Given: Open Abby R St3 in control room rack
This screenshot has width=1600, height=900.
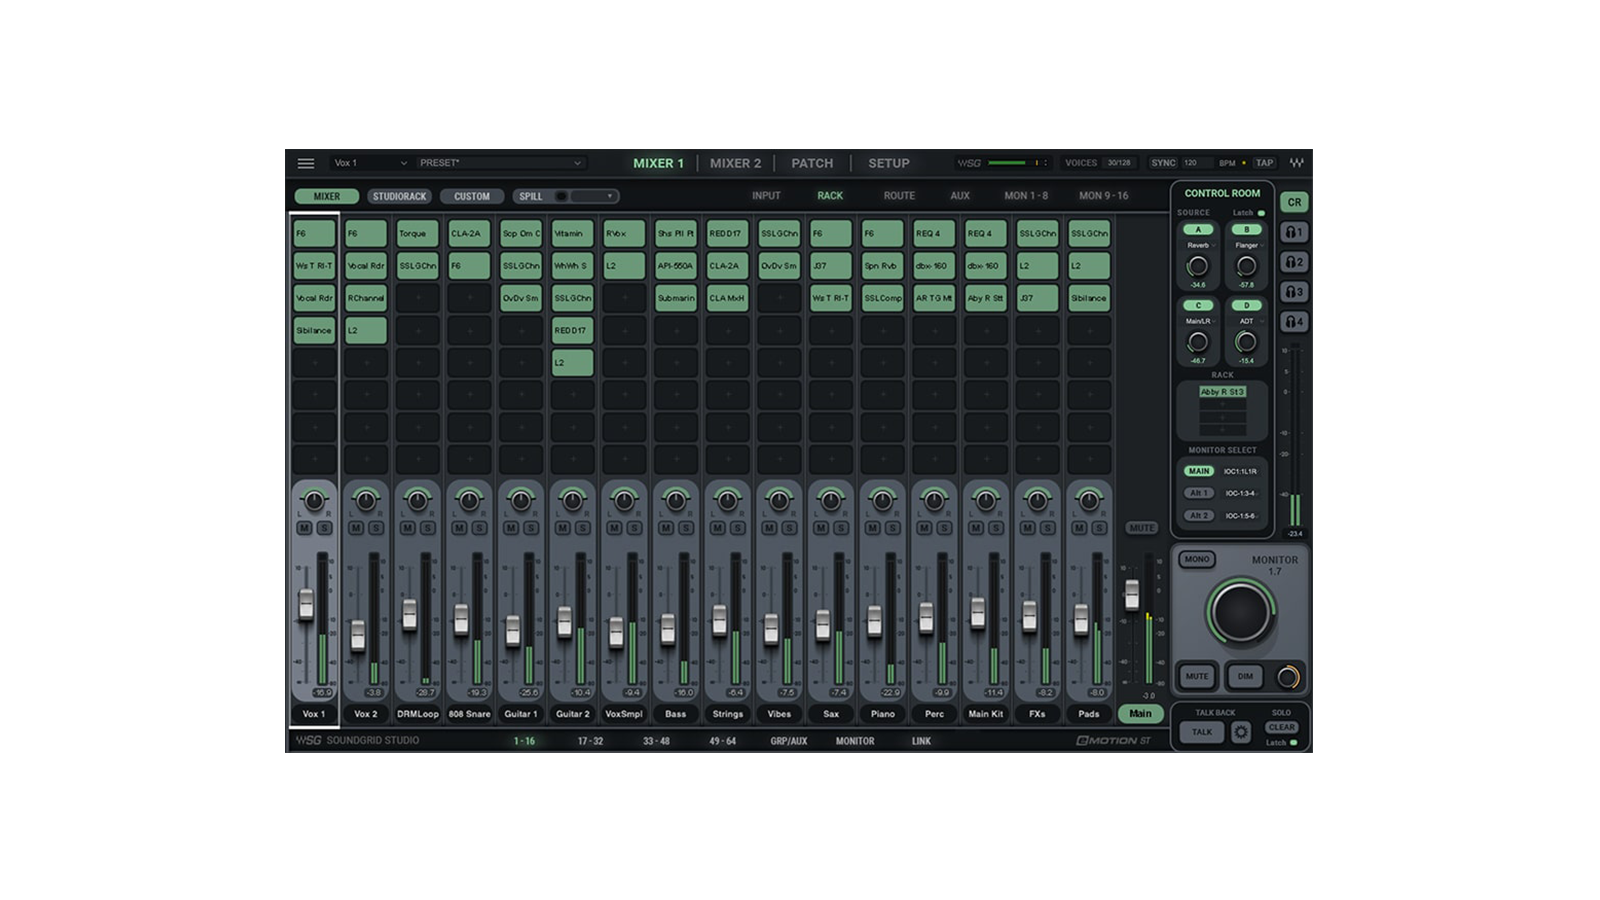Looking at the screenshot, I should (1222, 392).
